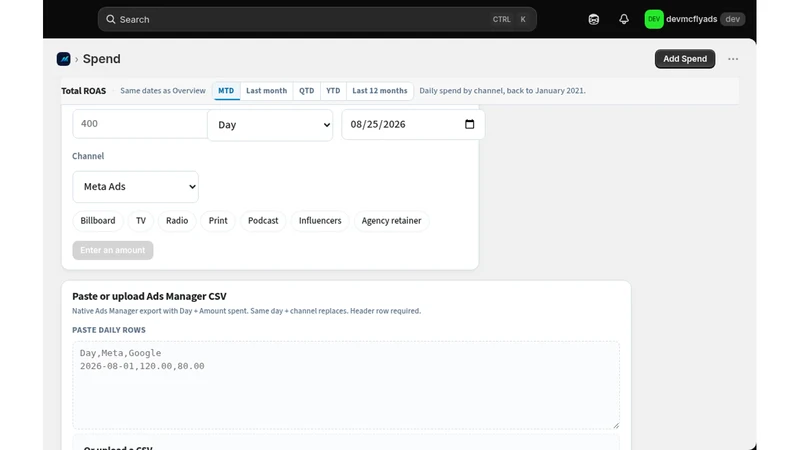Click the search magnifier icon
This screenshot has width=800, height=450.
pyautogui.click(x=111, y=19)
